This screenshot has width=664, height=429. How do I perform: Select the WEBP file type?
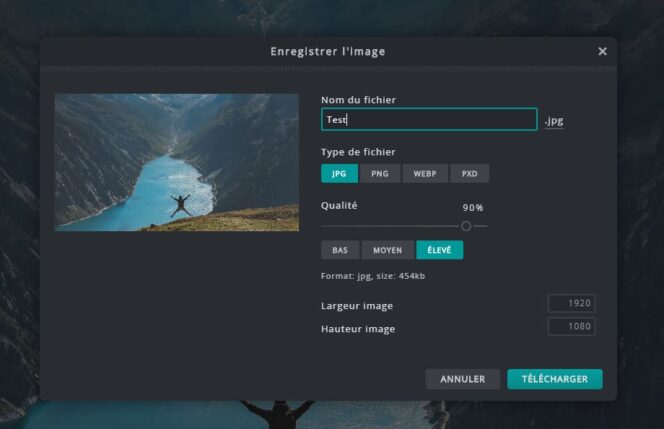pos(425,174)
